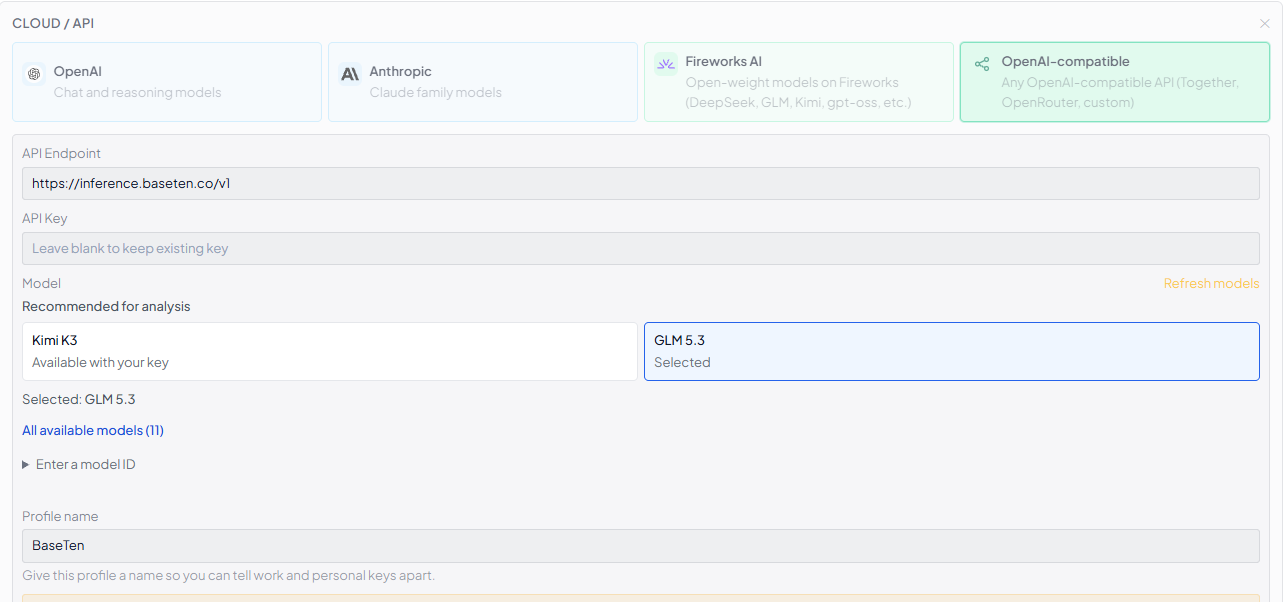This screenshot has width=1288, height=602.
Task: Click the 'Chat and reasoning models' description
Action: [138, 93]
